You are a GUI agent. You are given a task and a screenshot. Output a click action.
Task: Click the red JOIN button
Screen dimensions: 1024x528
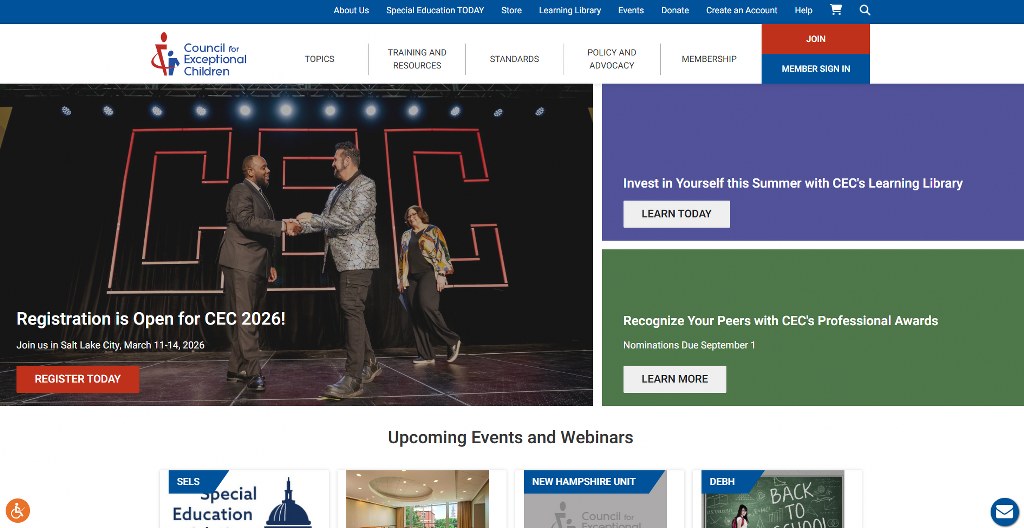tap(816, 39)
